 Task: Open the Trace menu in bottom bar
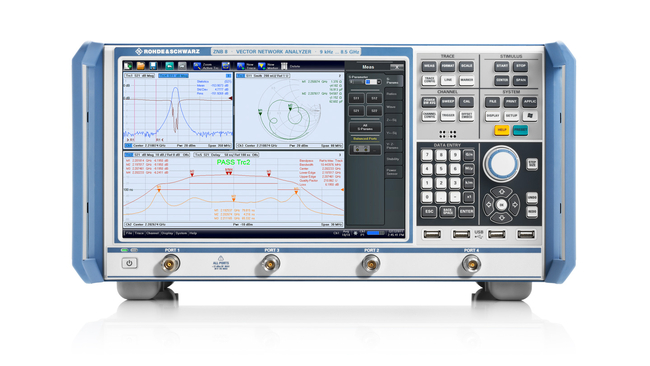pos(139,233)
